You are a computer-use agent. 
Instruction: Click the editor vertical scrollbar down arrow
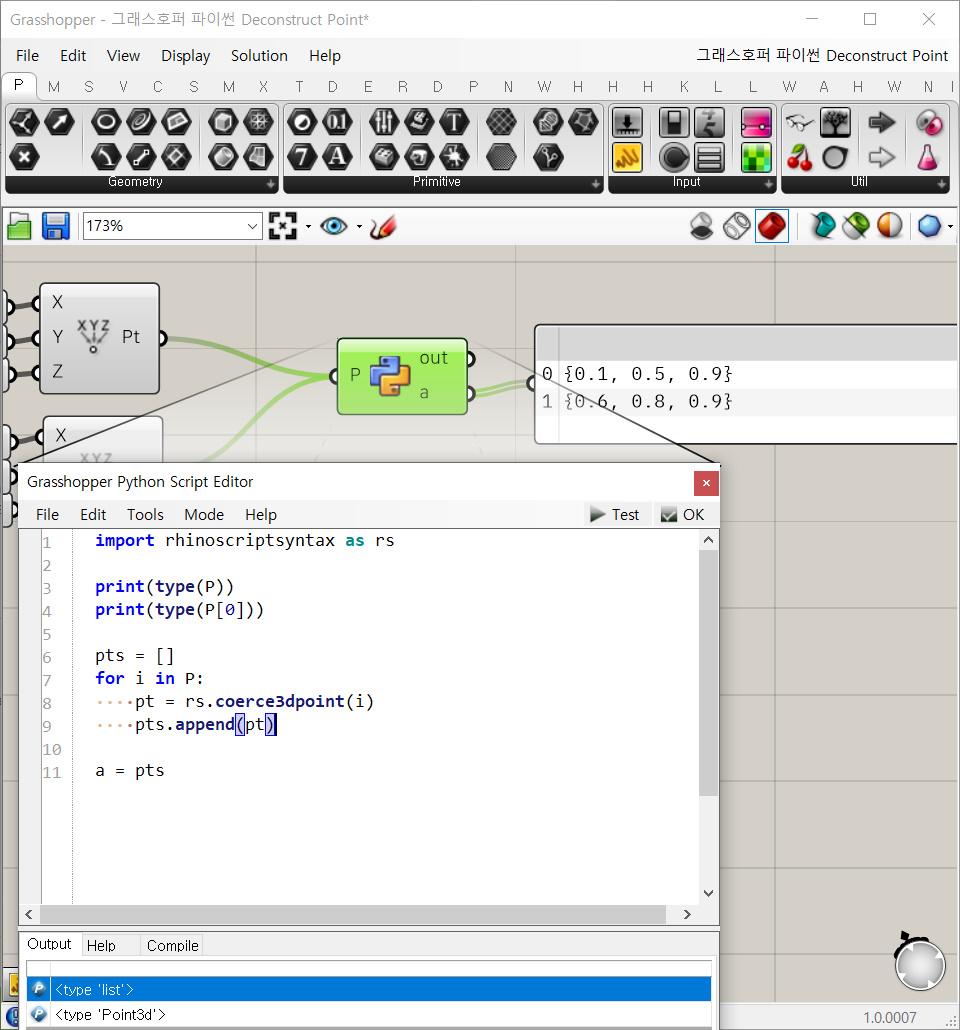click(708, 893)
